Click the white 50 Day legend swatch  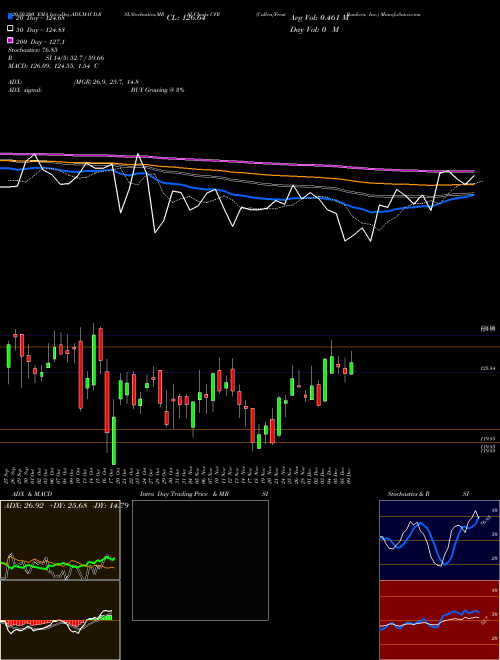(x=10, y=29)
